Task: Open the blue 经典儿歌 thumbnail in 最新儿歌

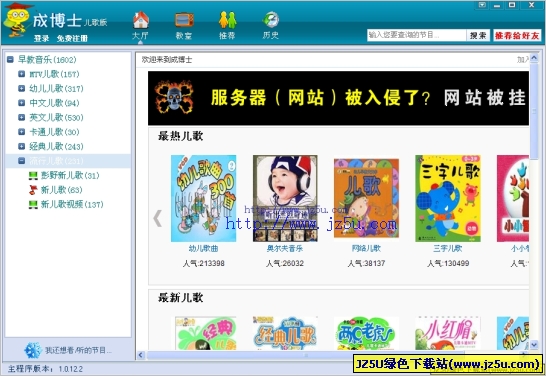Action: 285,333
